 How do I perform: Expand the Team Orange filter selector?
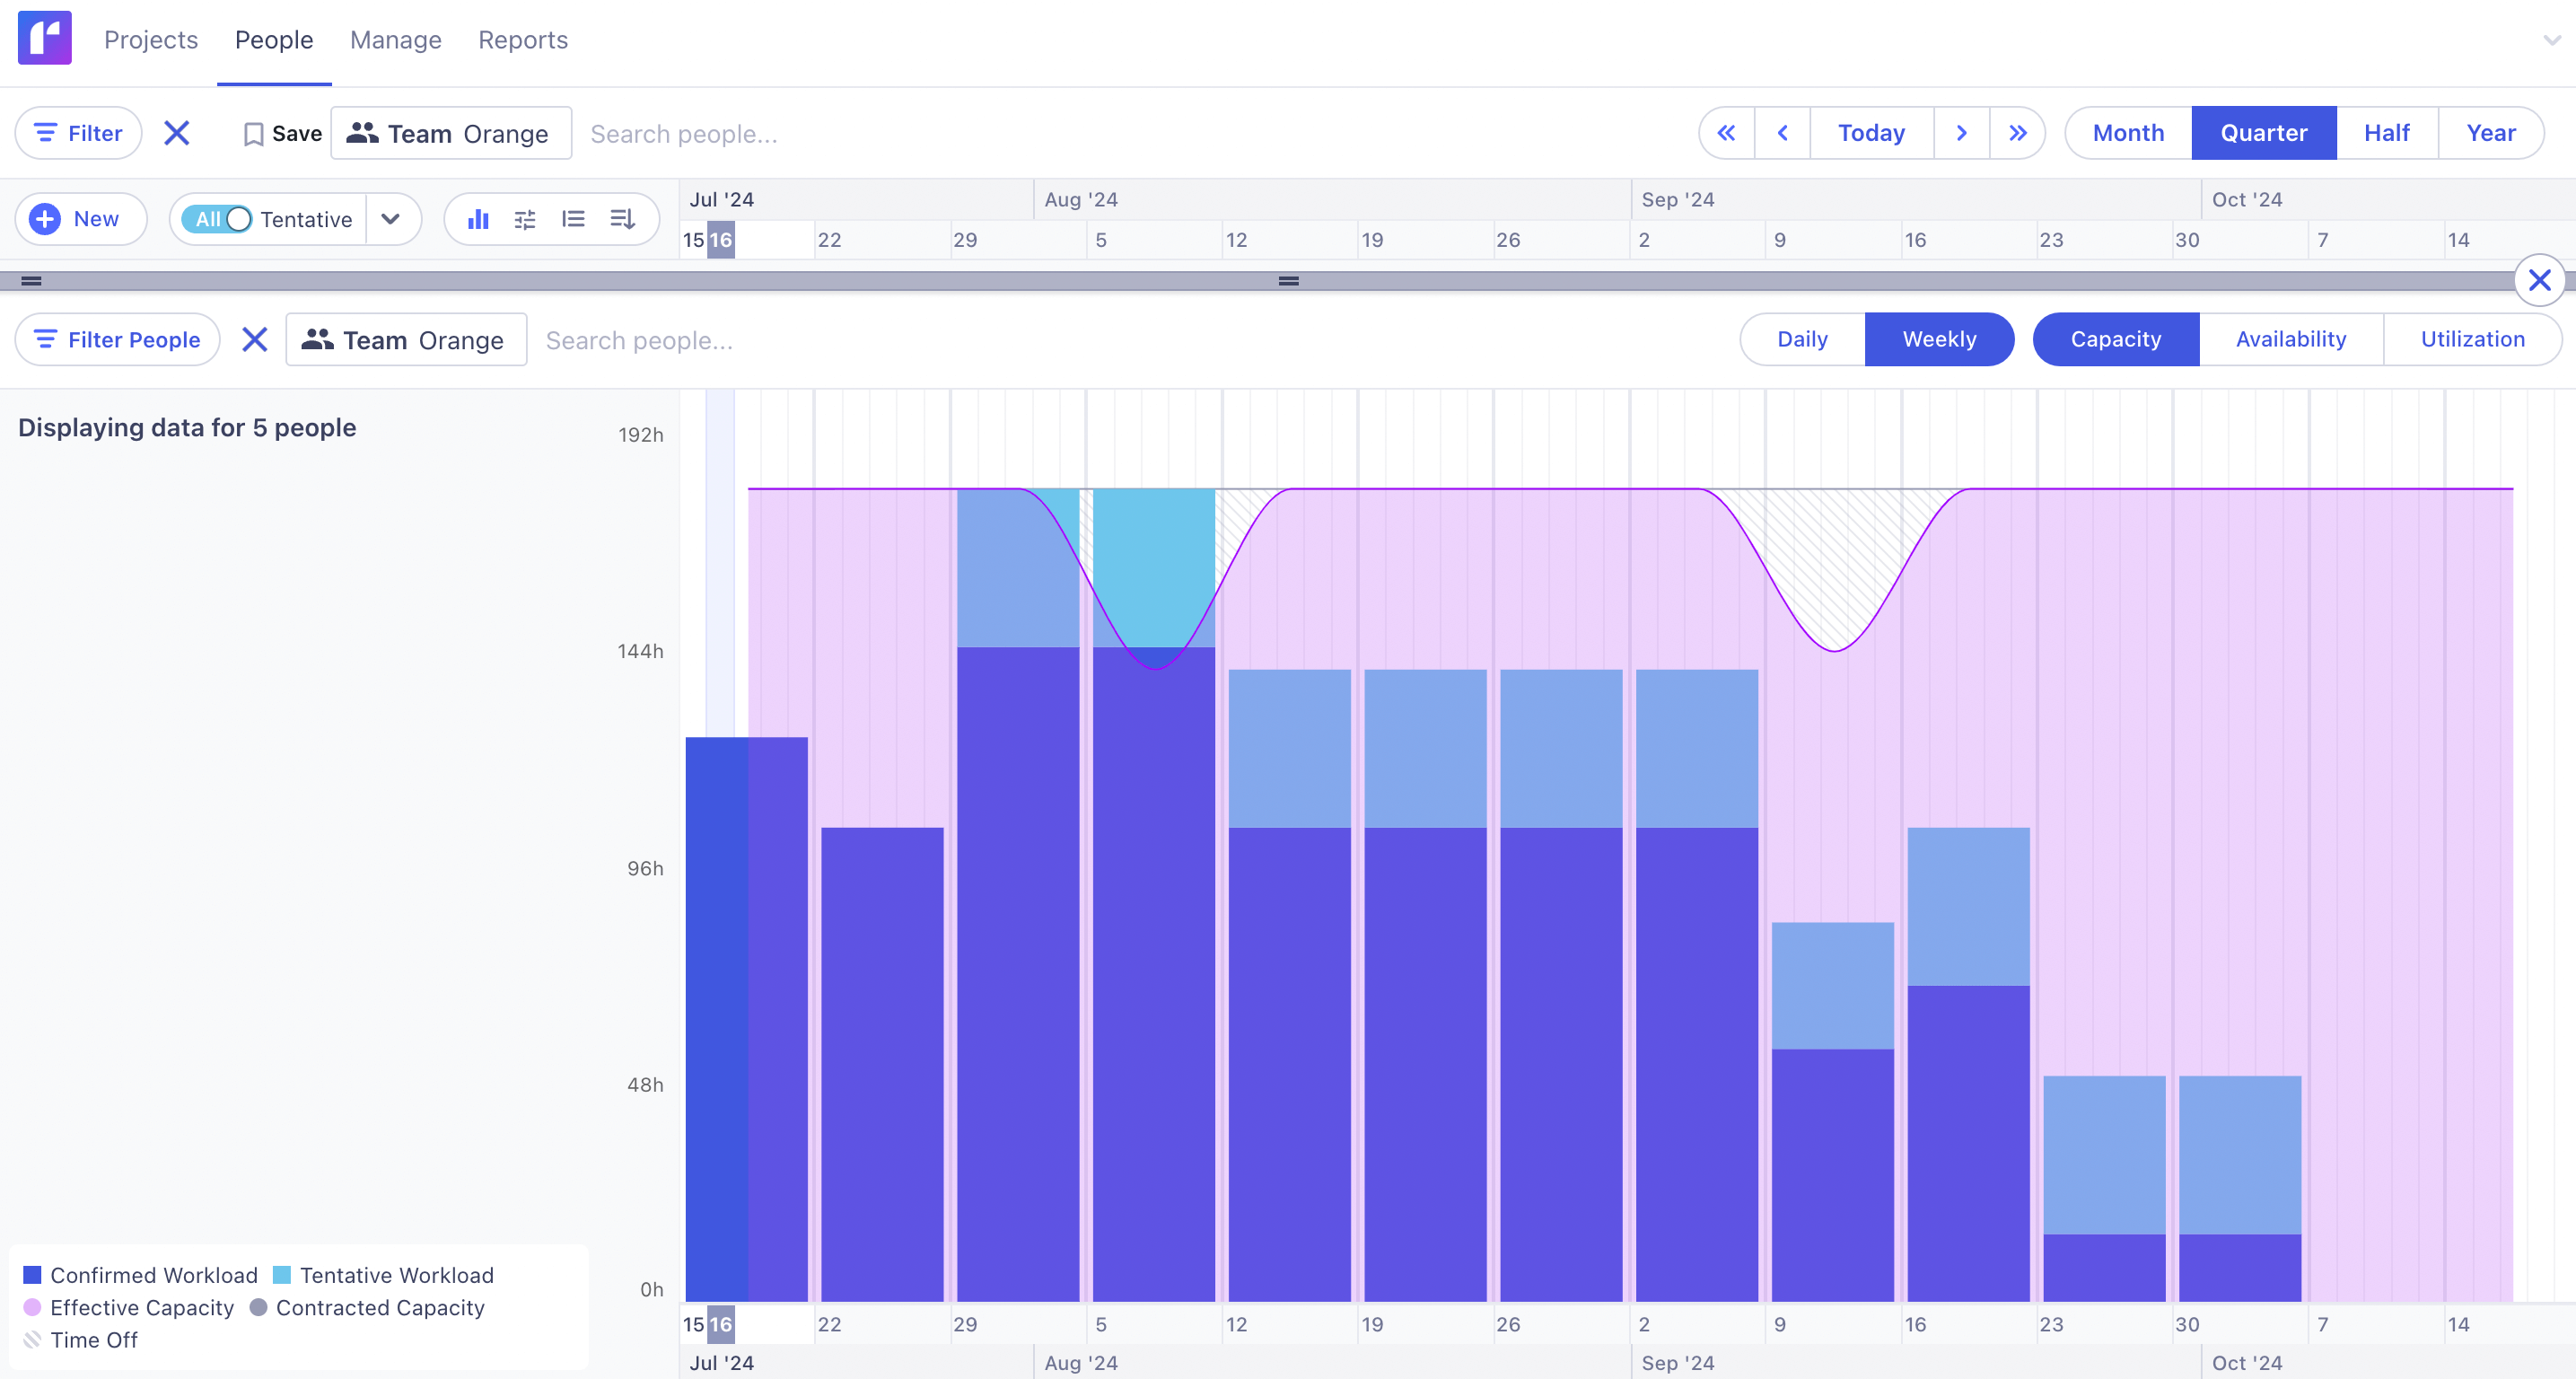pyautogui.click(x=451, y=132)
